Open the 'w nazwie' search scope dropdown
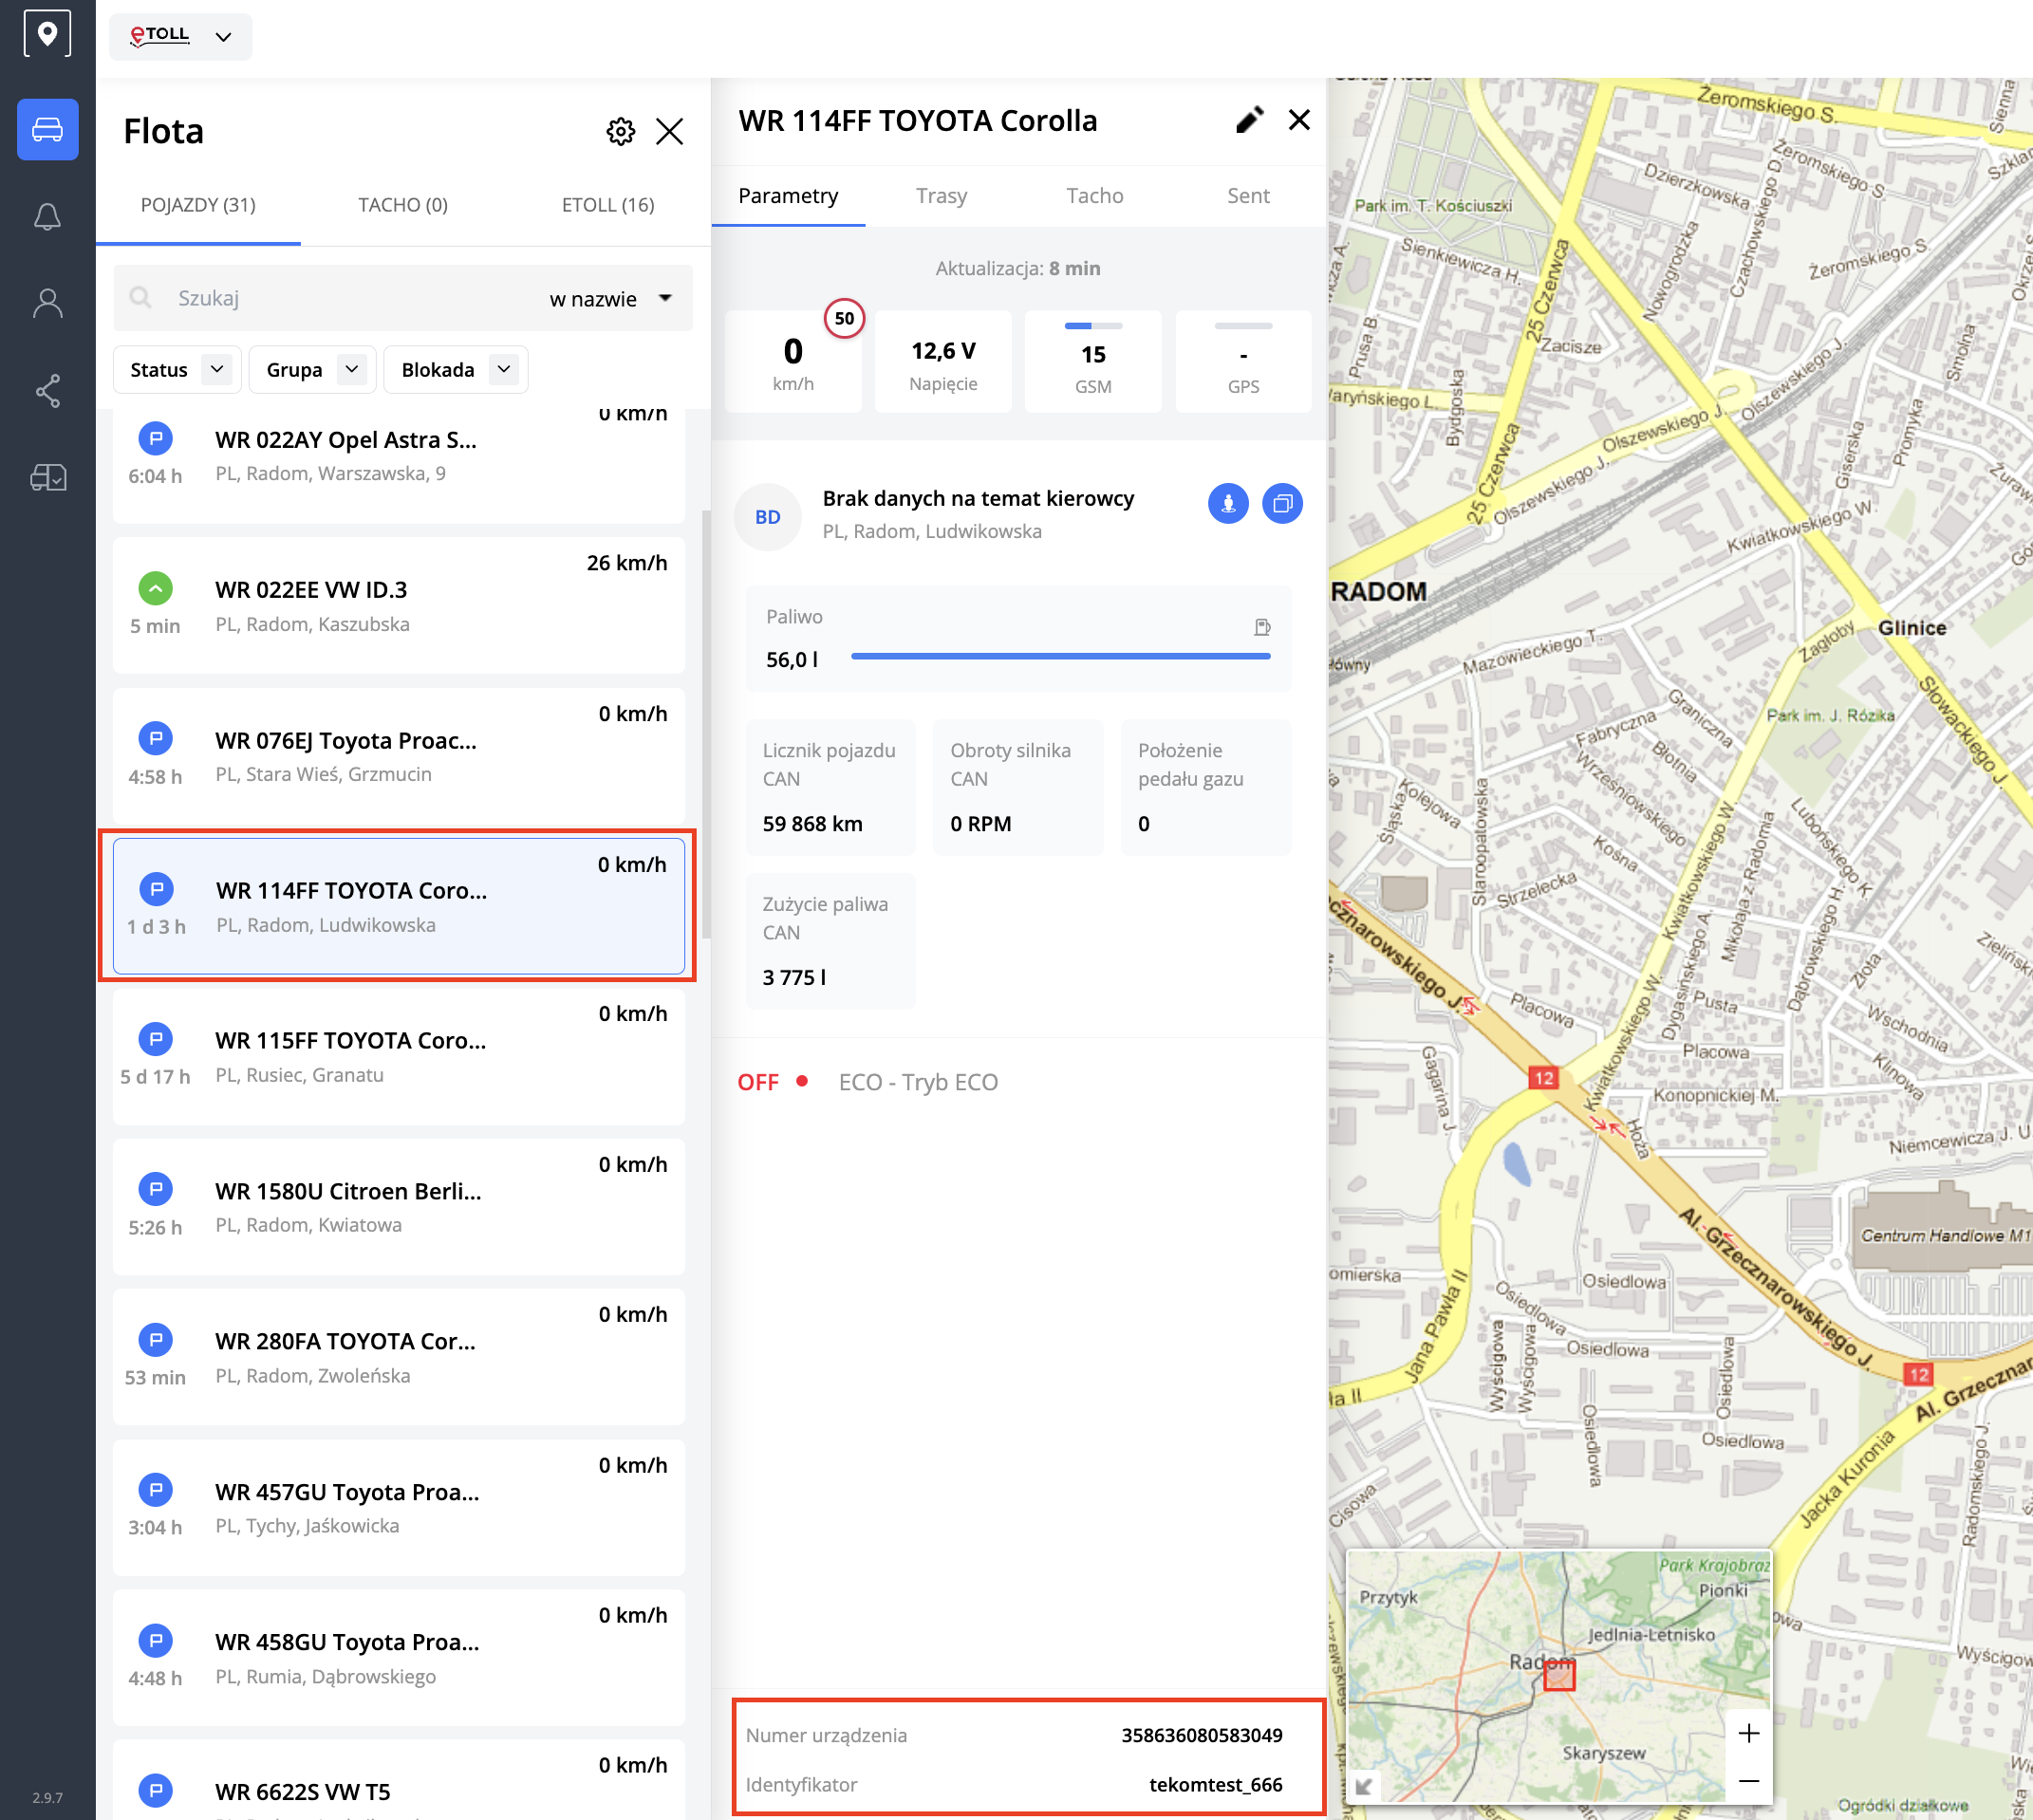This screenshot has width=2033, height=1820. (x=610, y=299)
